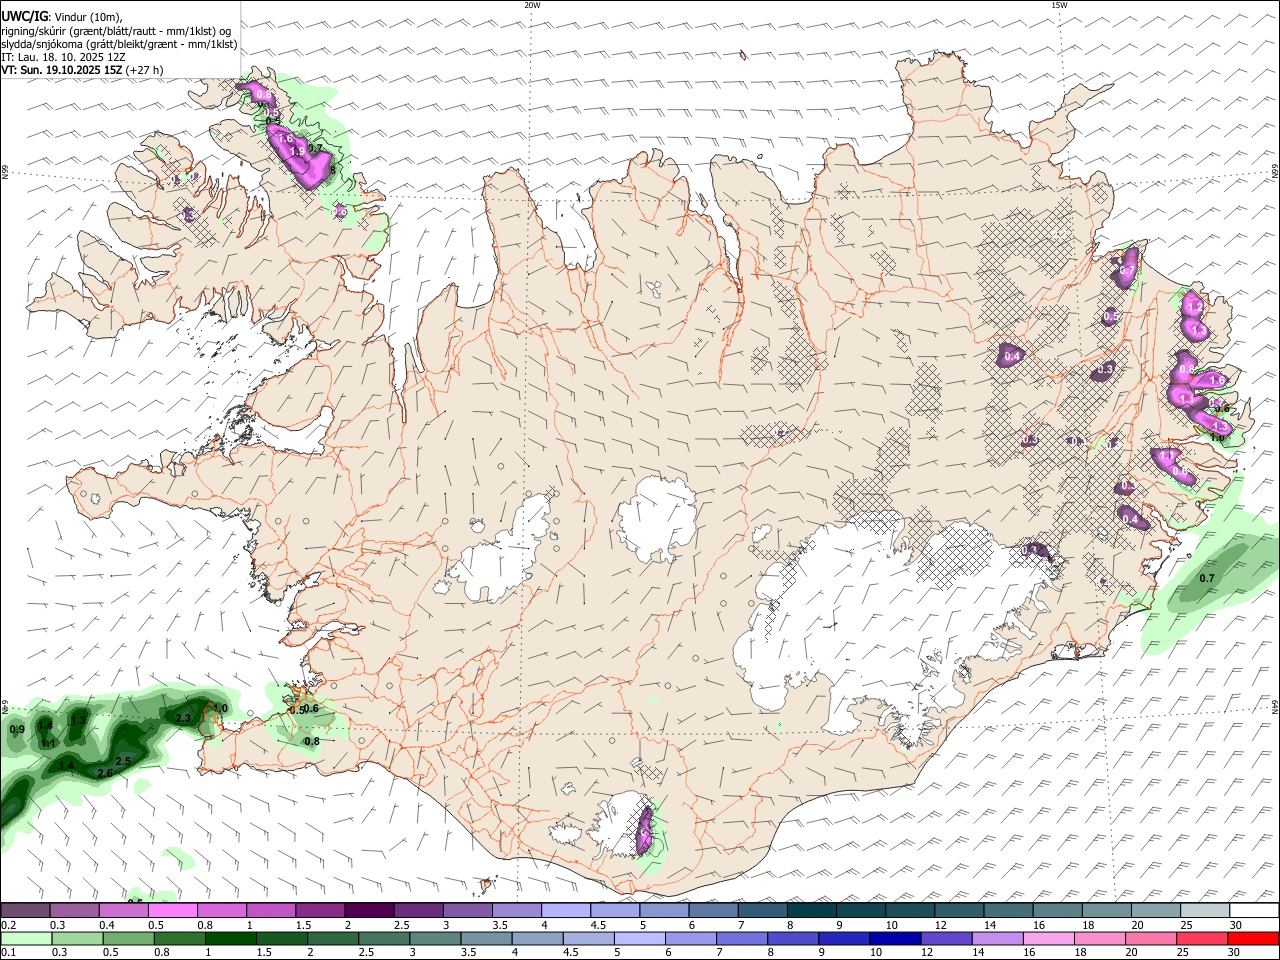The width and height of the screenshot is (1280, 960).
Task: Click the 1.5 label under upper legend row
Action: 304,925
